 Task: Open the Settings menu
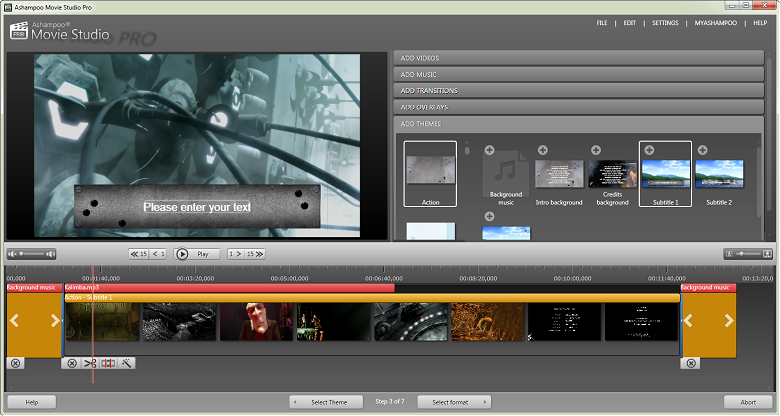[x=664, y=22]
